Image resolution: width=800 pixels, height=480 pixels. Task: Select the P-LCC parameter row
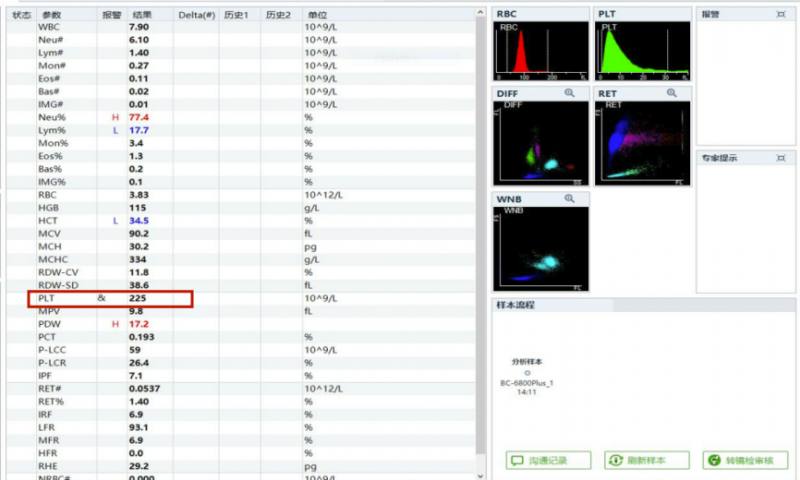click(x=241, y=350)
